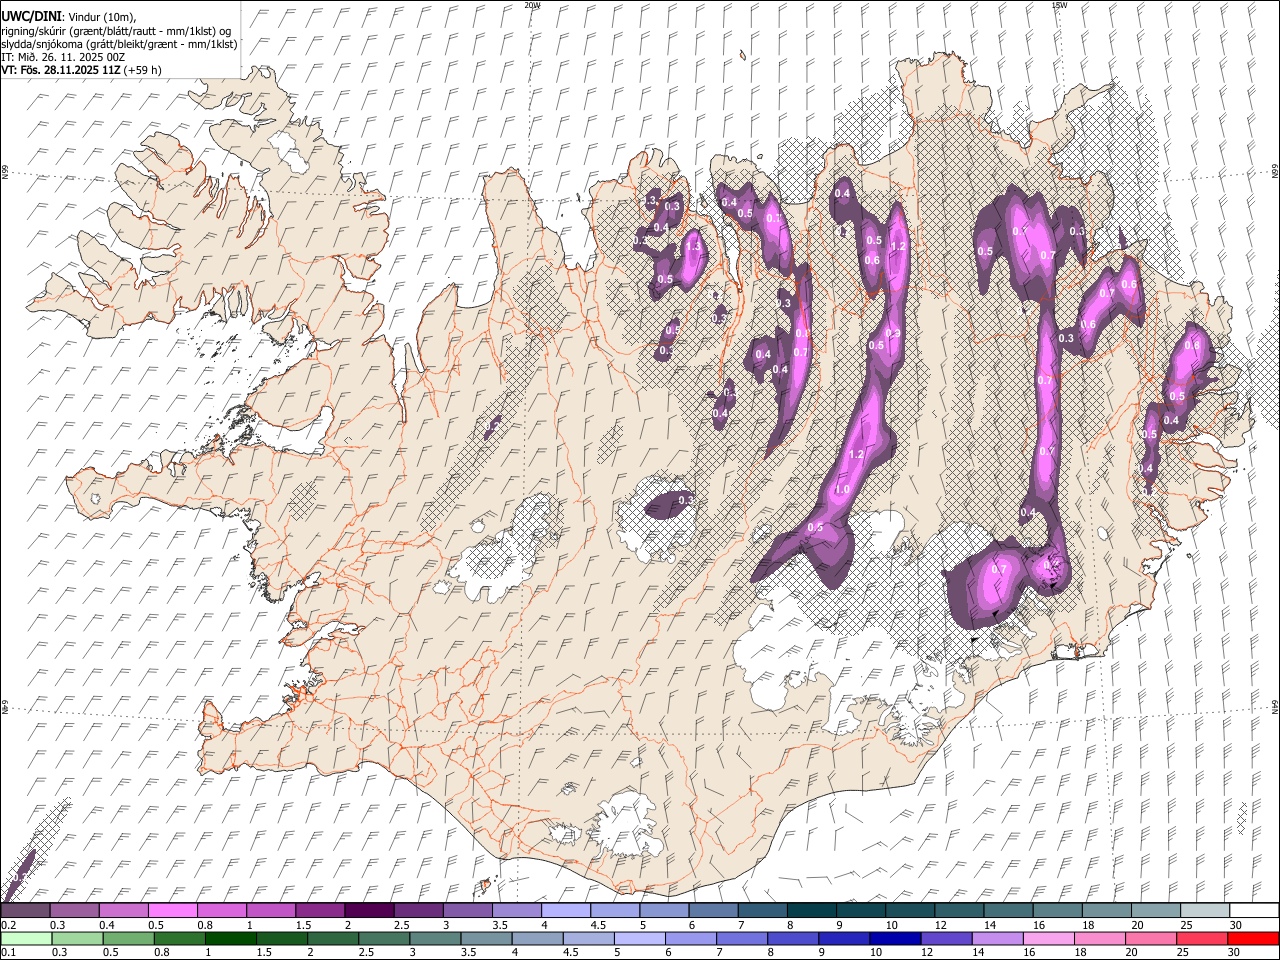Select the top-row swatch between 1.5 and 2

tap(320, 910)
